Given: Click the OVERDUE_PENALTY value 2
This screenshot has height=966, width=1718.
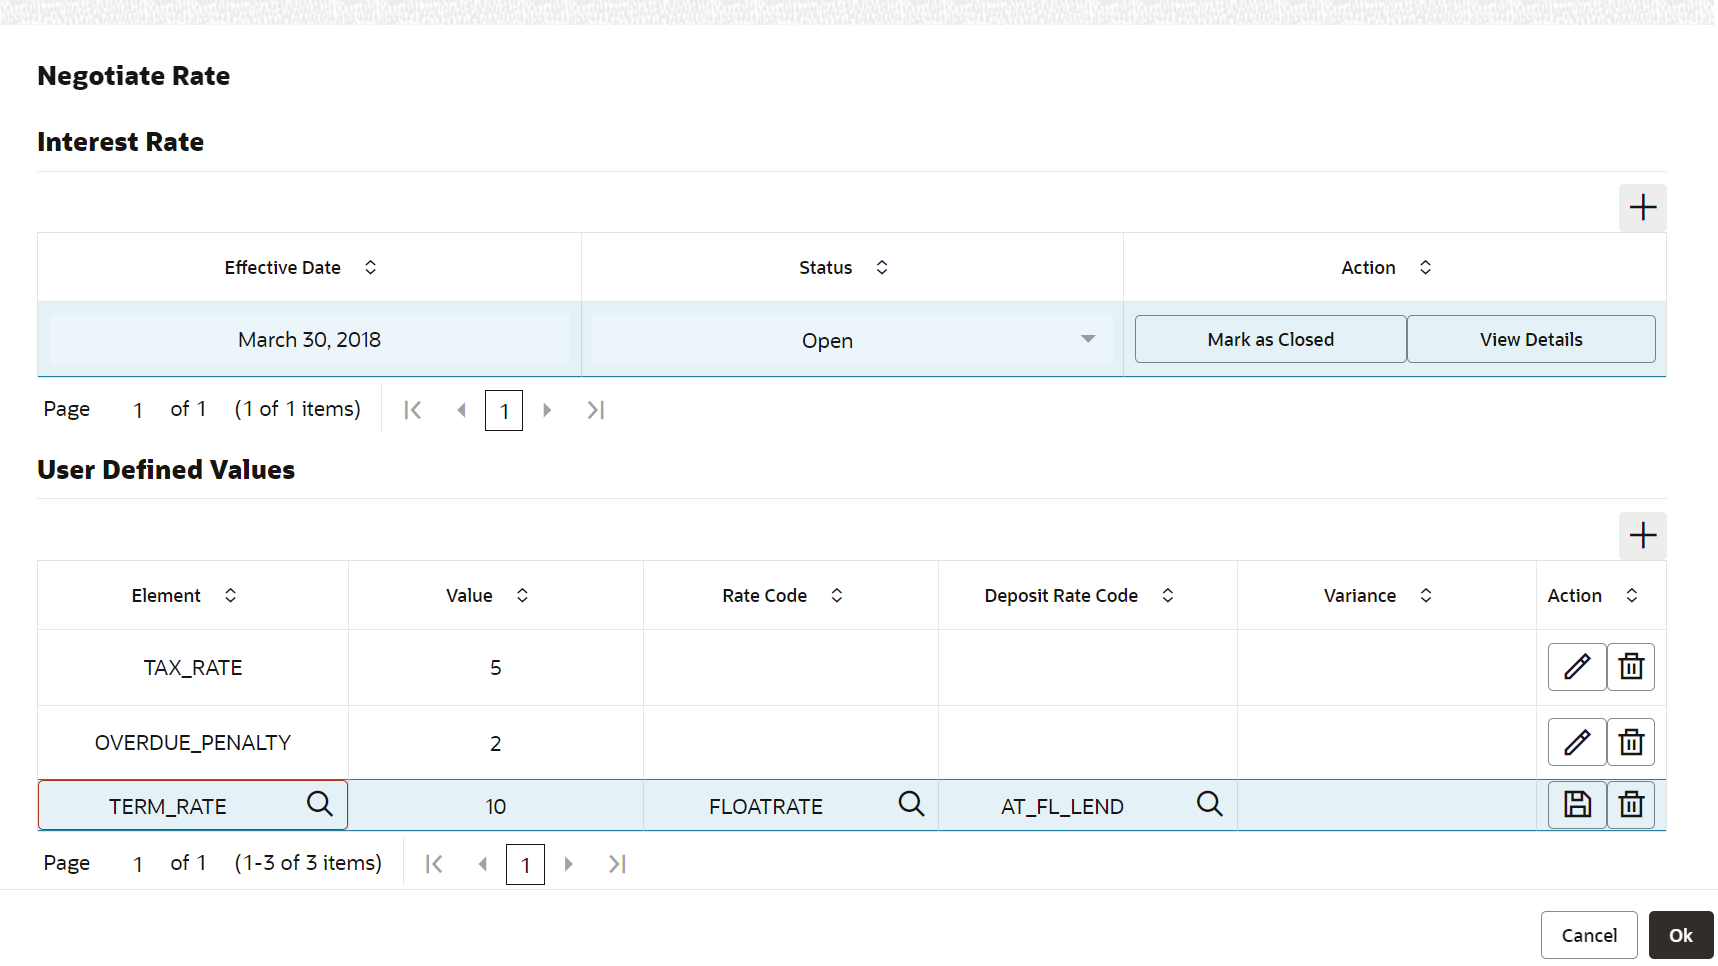Looking at the screenshot, I should (496, 743).
